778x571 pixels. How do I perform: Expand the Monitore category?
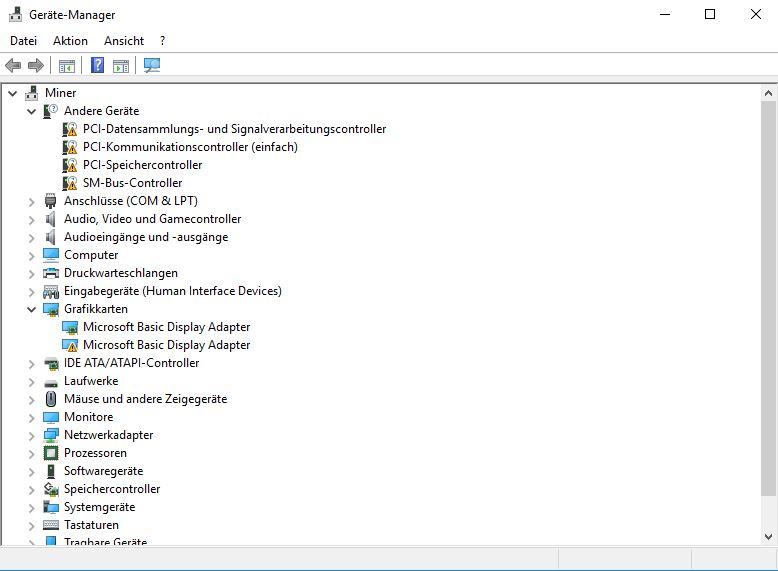[32, 418]
